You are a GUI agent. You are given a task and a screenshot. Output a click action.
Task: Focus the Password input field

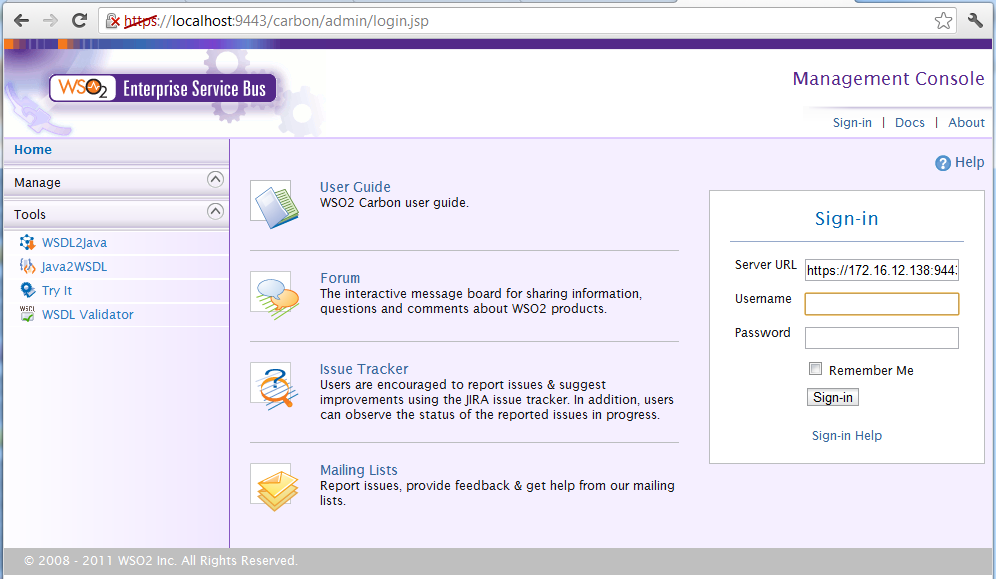(x=882, y=338)
